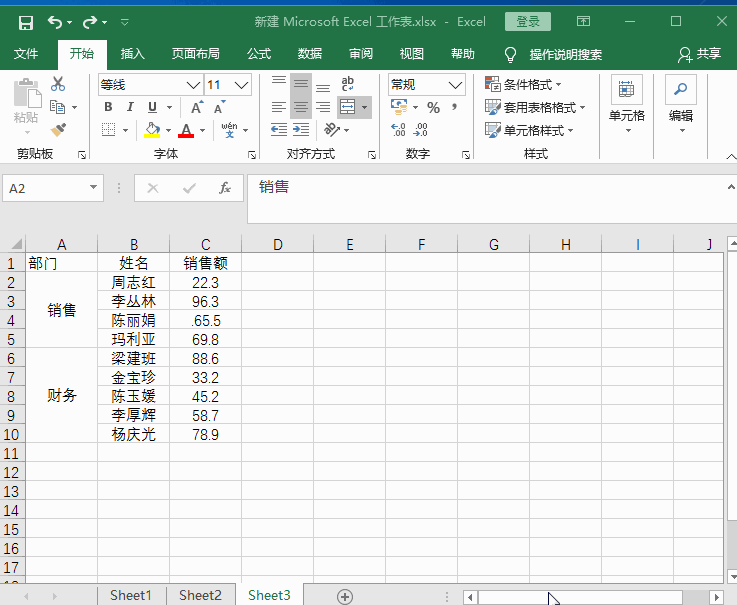
Task: Open Conditional Formatting menu
Action: click(x=523, y=85)
